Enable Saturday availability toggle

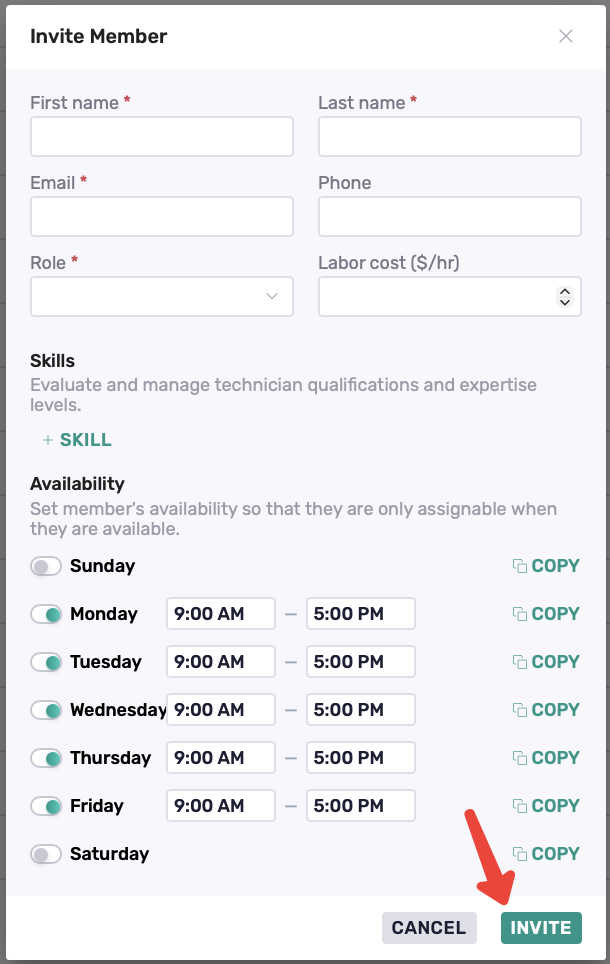[x=46, y=854]
